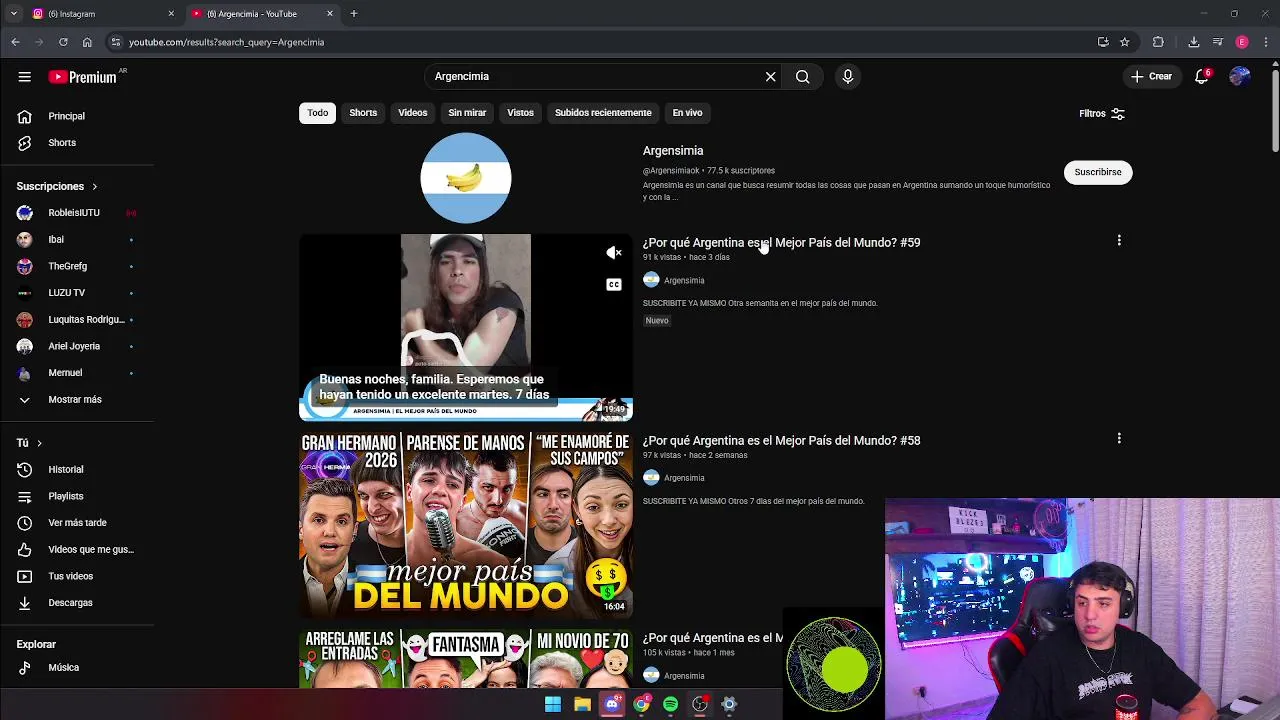Open Argensimia channel name link

click(x=673, y=151)
